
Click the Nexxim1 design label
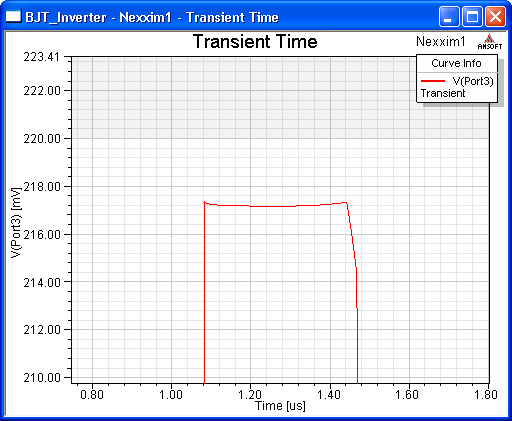point(440,42)
